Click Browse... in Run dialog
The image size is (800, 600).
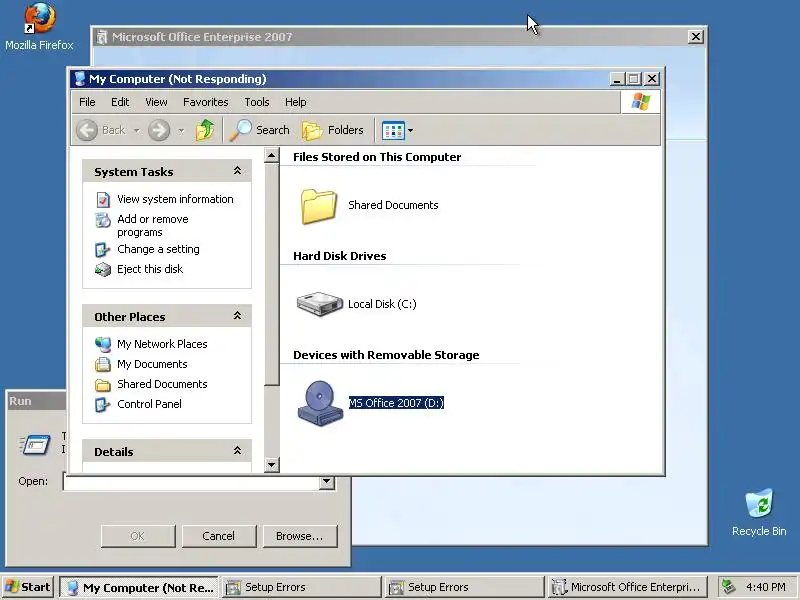tap(299, 536)
